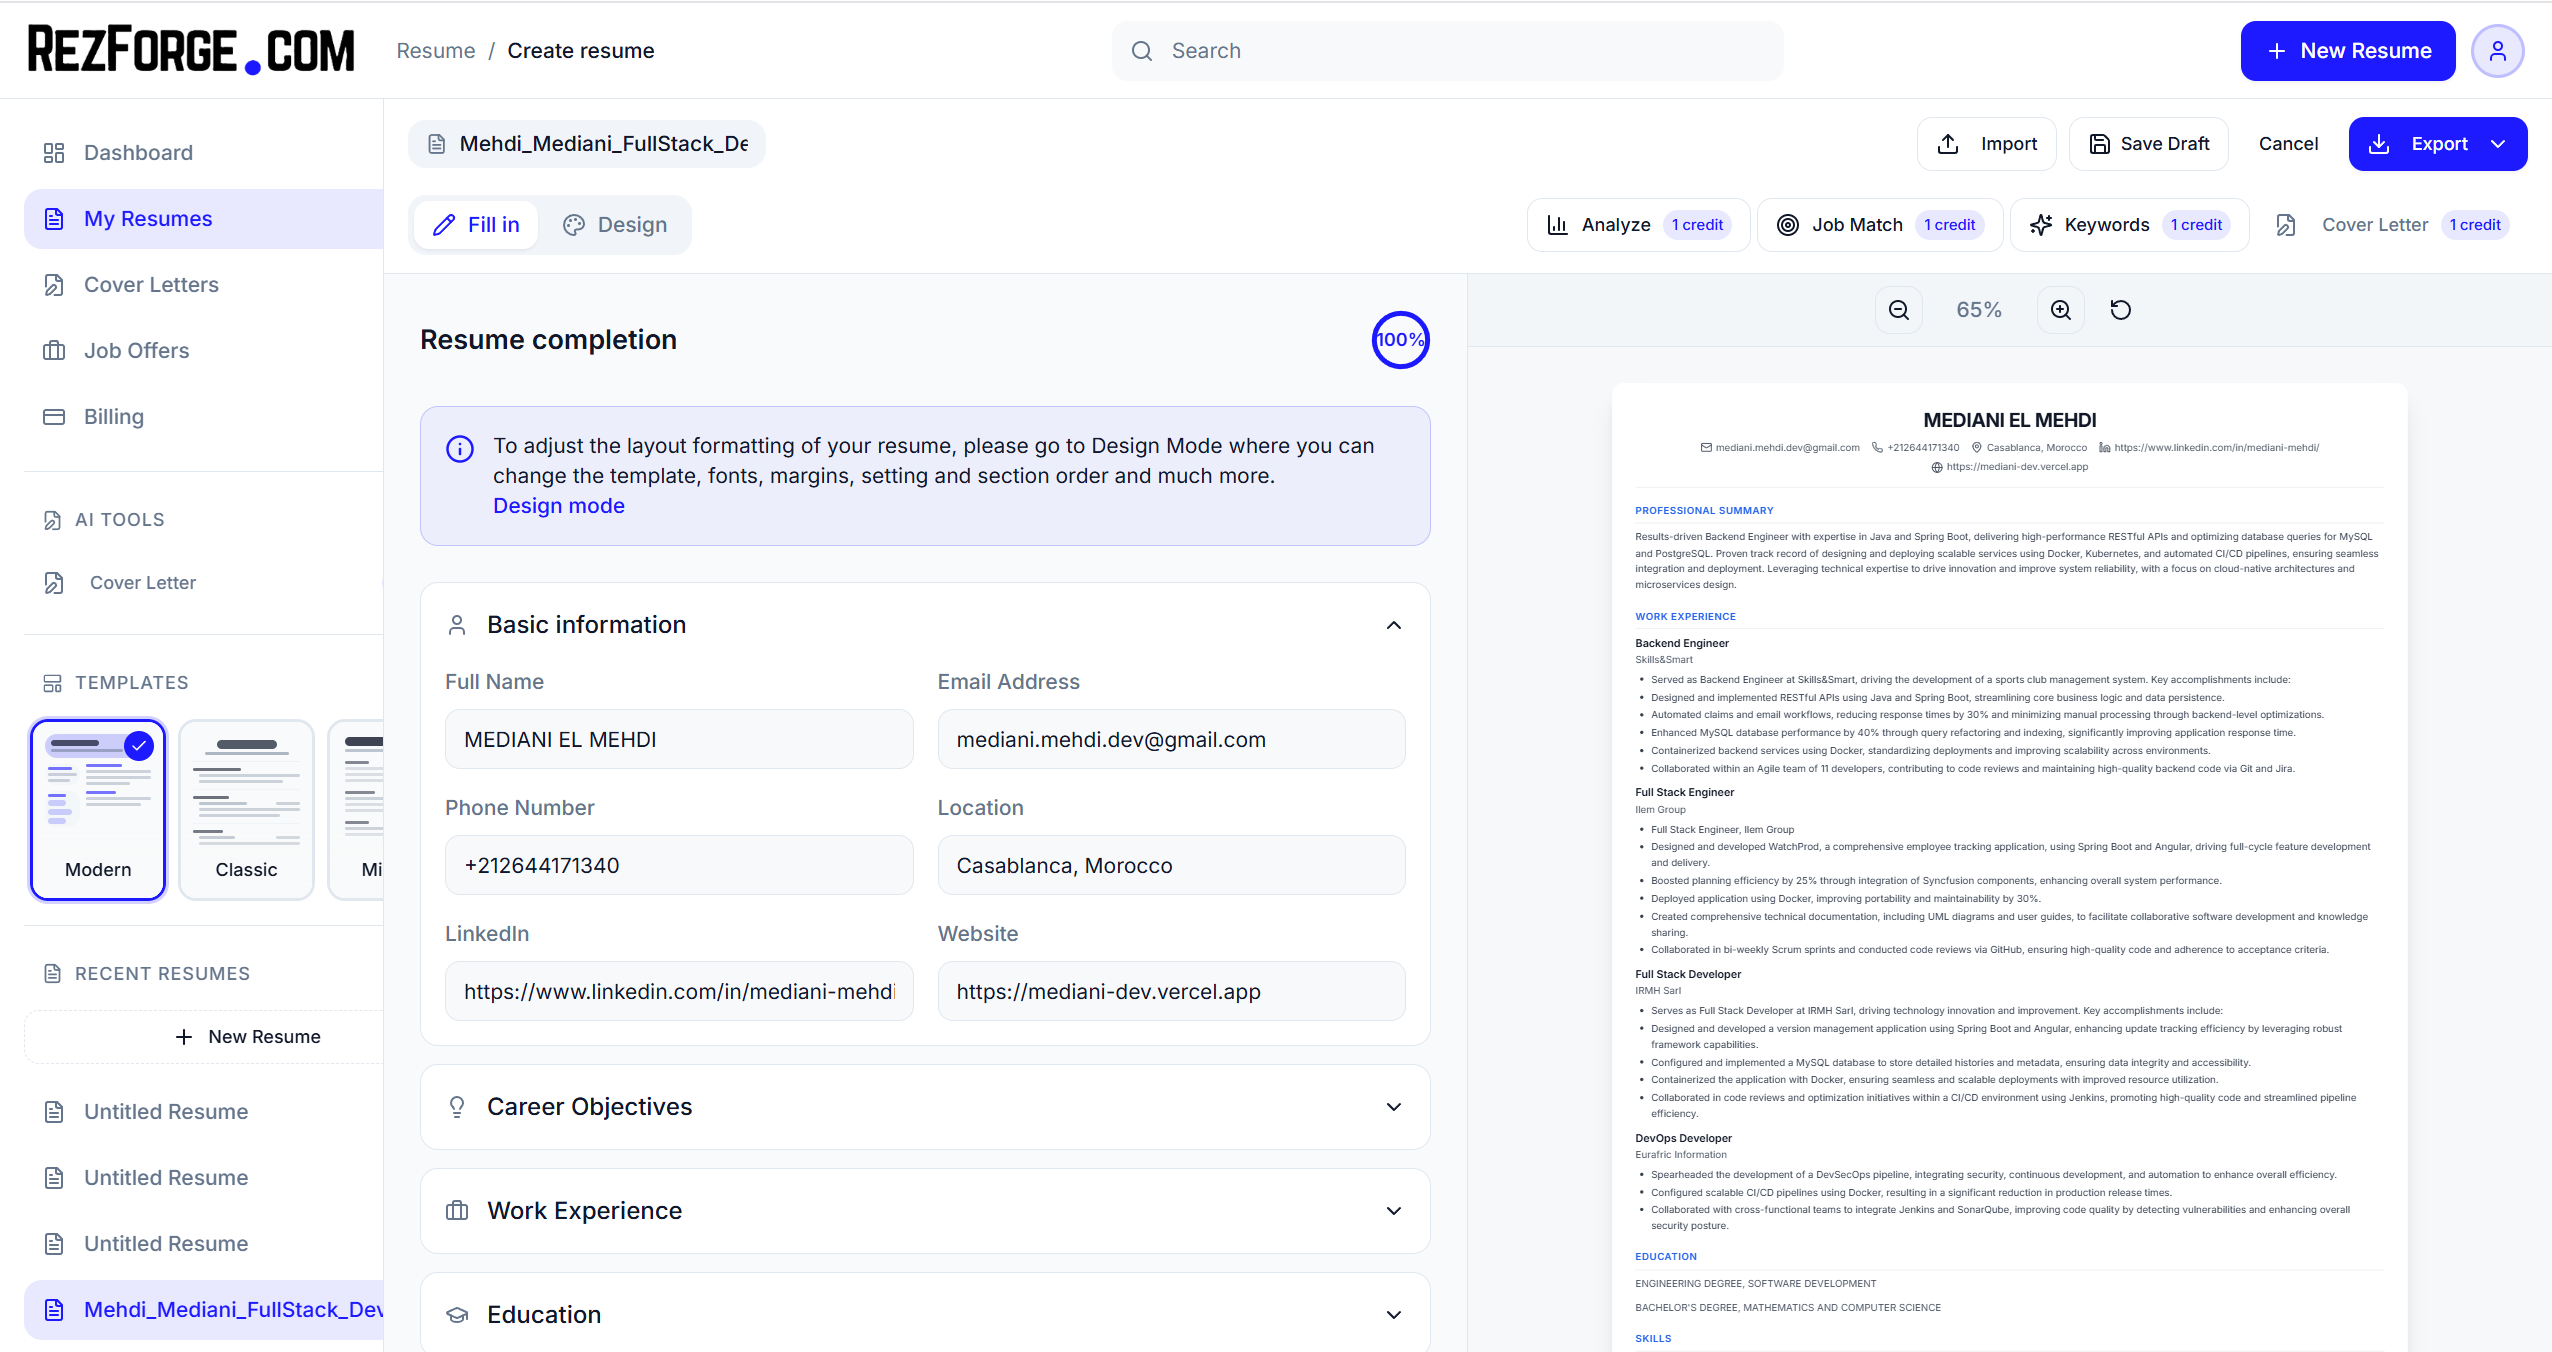
Task: Go to Job Offers sidebar item
Action: pyautogui.click(x=136, y=351)
